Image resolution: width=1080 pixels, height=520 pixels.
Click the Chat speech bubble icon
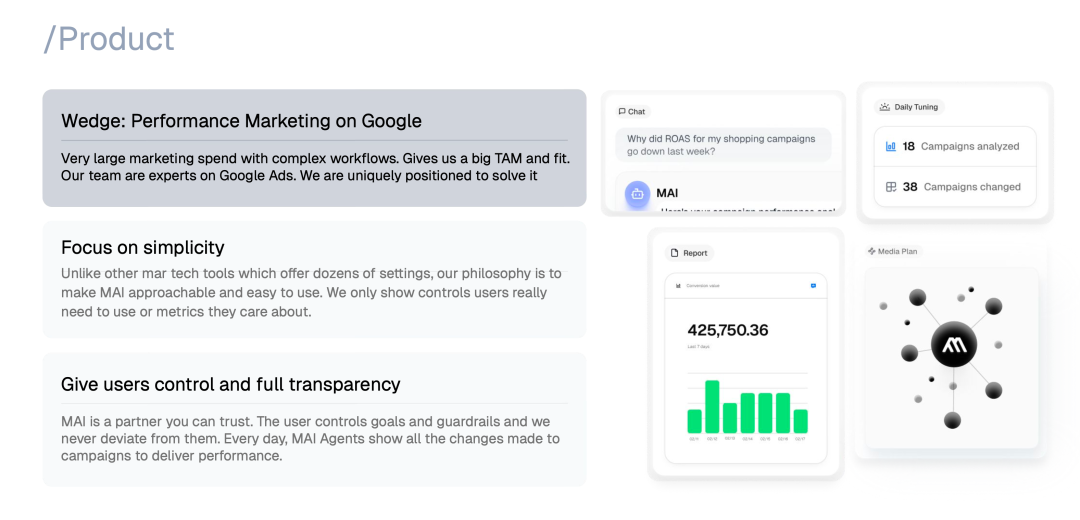[x=622, y=112]
